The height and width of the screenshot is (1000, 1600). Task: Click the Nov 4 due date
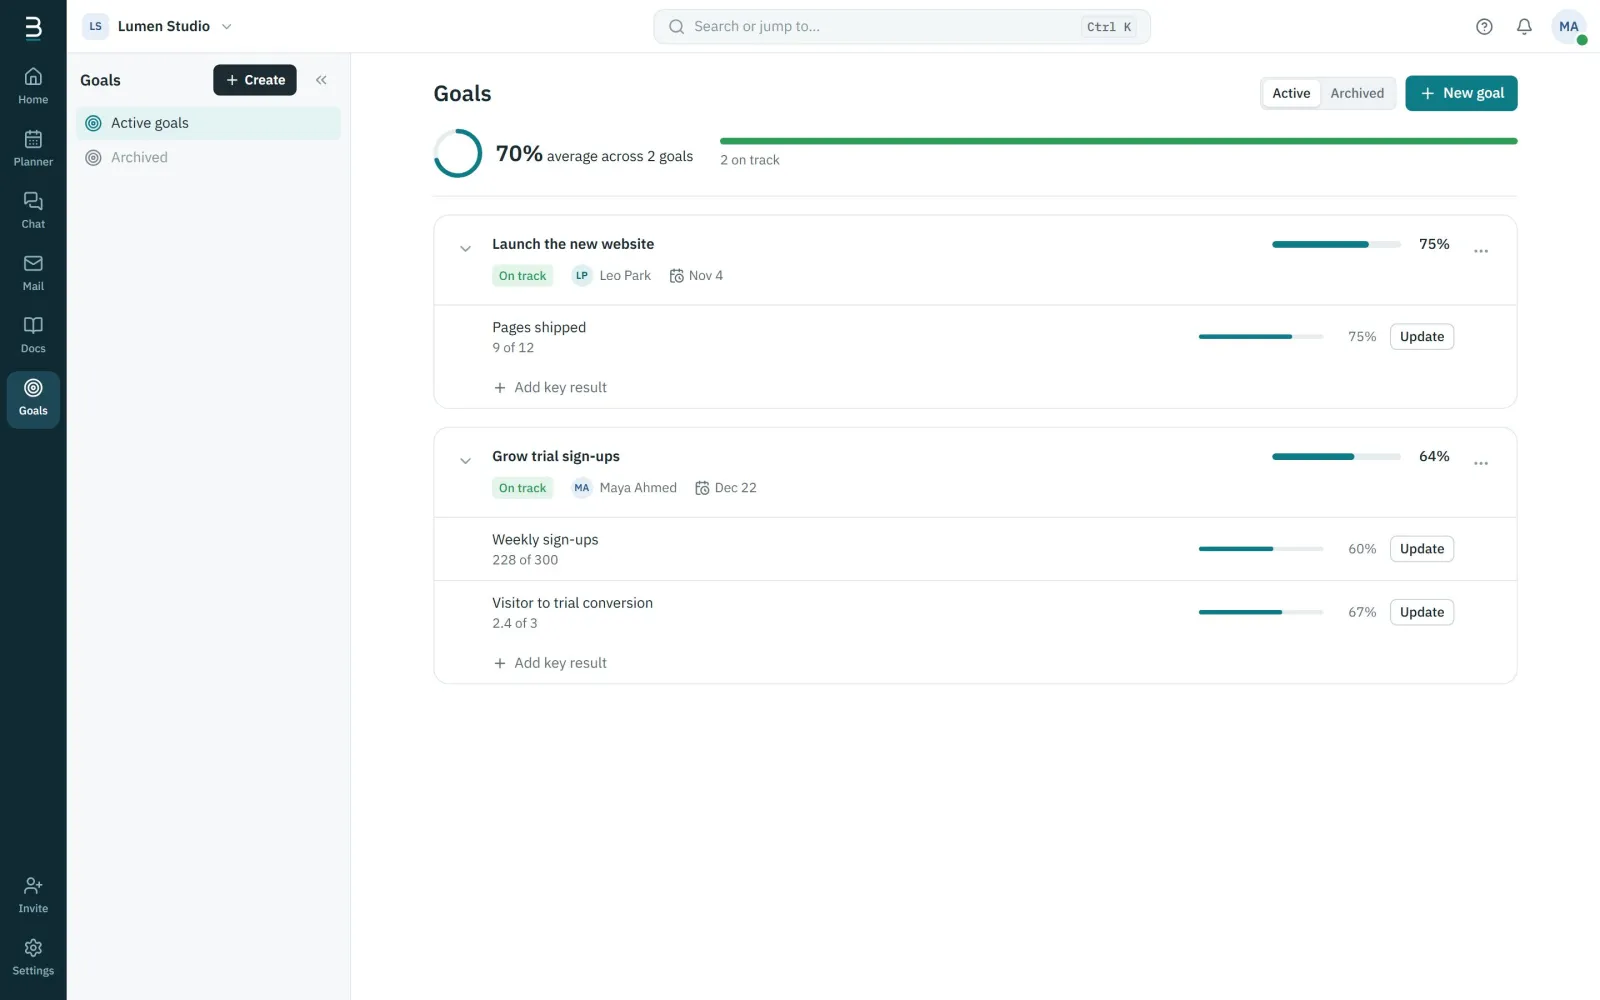click(696, 276)
